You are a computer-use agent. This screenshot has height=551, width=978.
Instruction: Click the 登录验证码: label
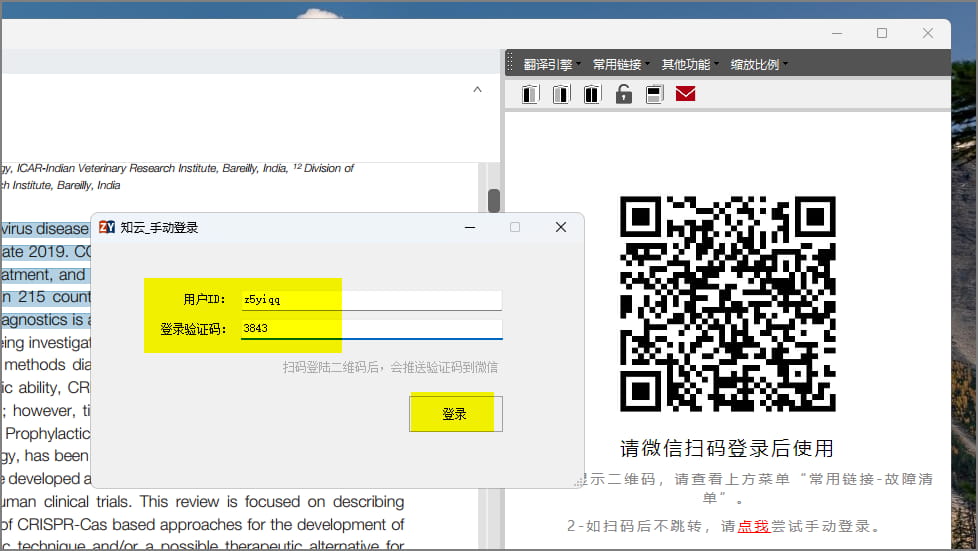[193, 329]
